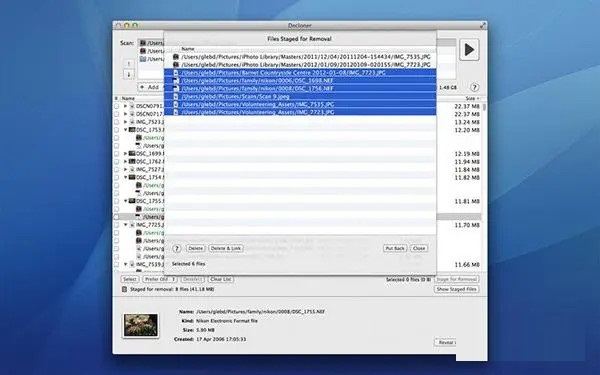Open the Prefer Old popup menu

[x=160, y=279]
